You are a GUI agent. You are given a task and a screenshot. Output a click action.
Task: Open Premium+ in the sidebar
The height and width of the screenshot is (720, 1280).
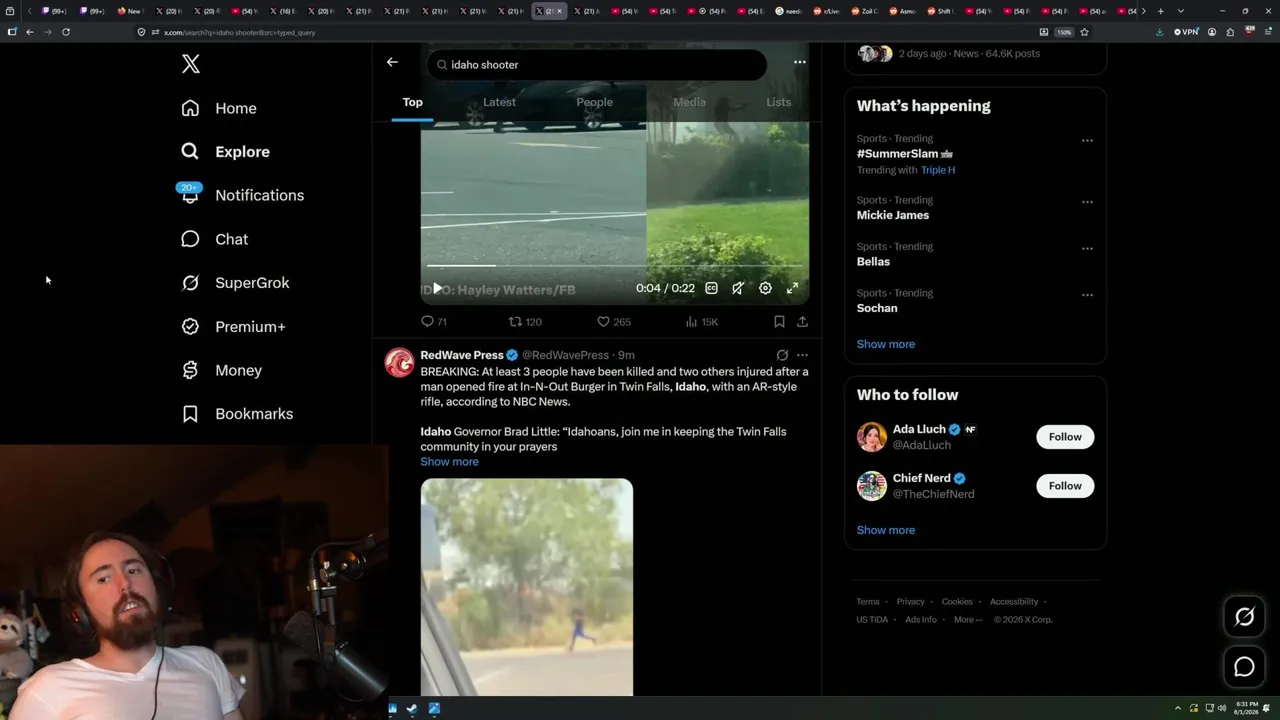coord(233,327)
